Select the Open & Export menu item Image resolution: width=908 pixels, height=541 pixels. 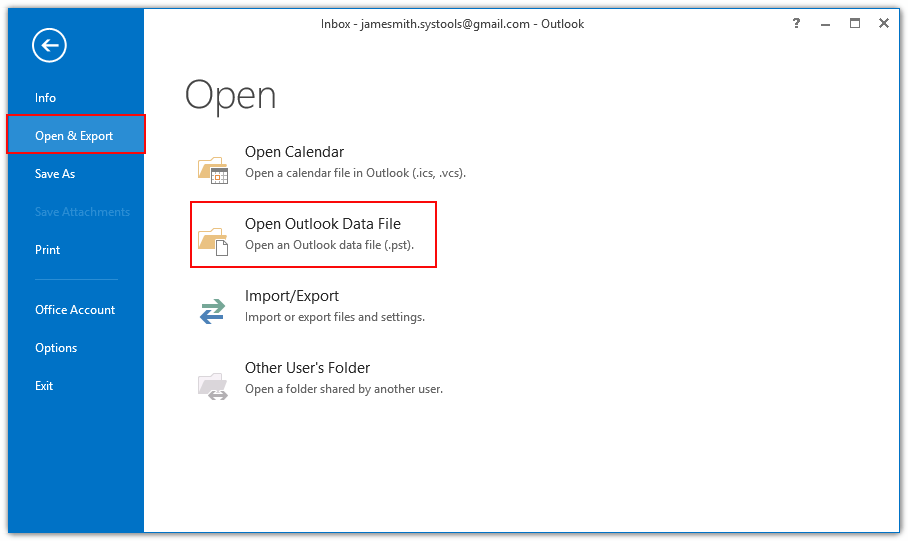click(x=75, y=136)
